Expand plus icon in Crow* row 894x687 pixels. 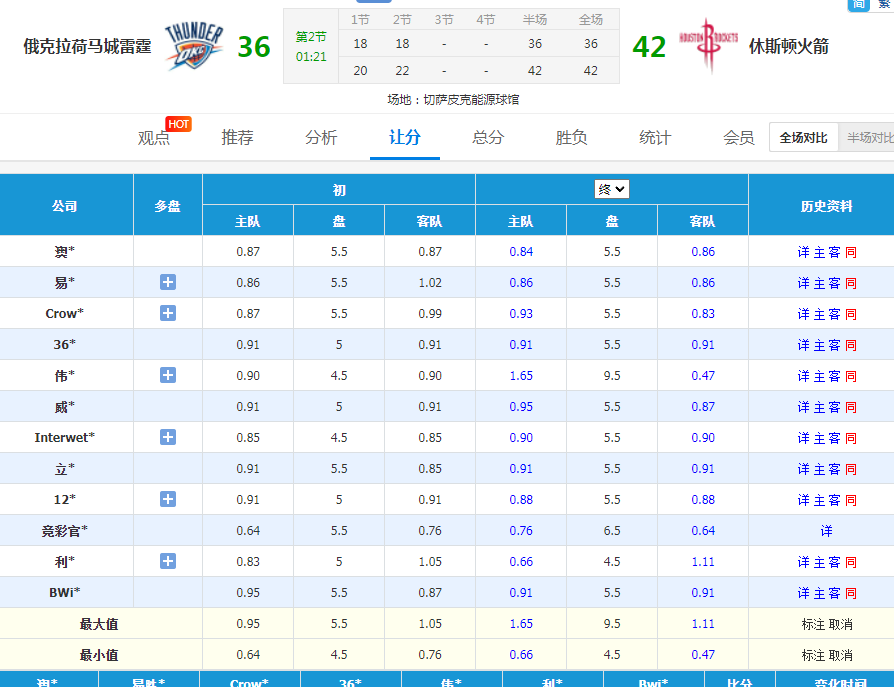coord(168,314)
